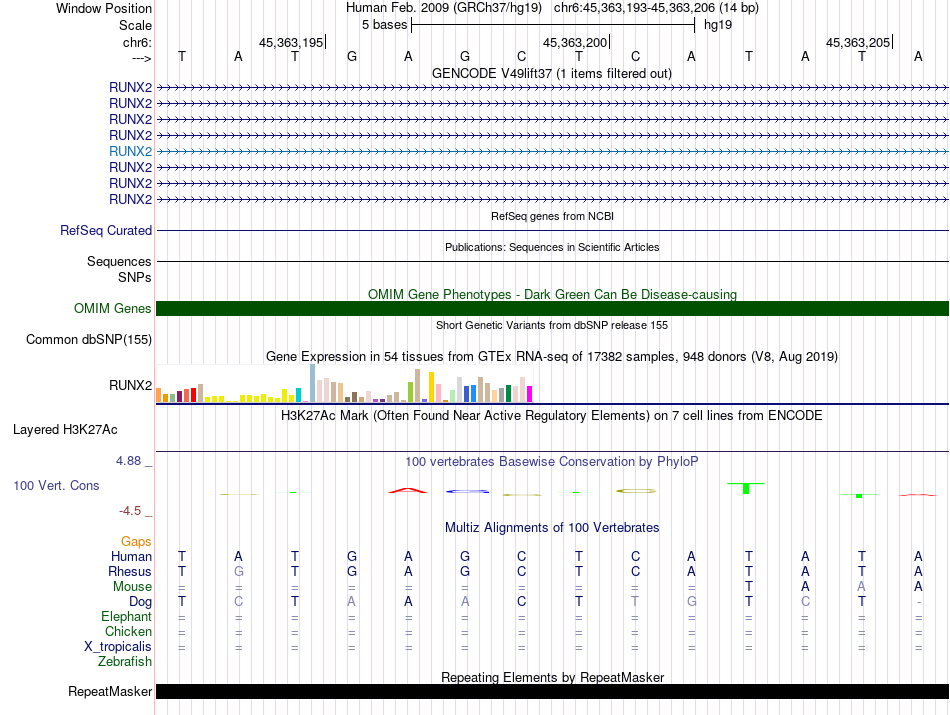Screen dimensions: 950x715
Task: Click the Multiz Alignments of 100 Vertebrates title
Action: click(x=552, y=527)
